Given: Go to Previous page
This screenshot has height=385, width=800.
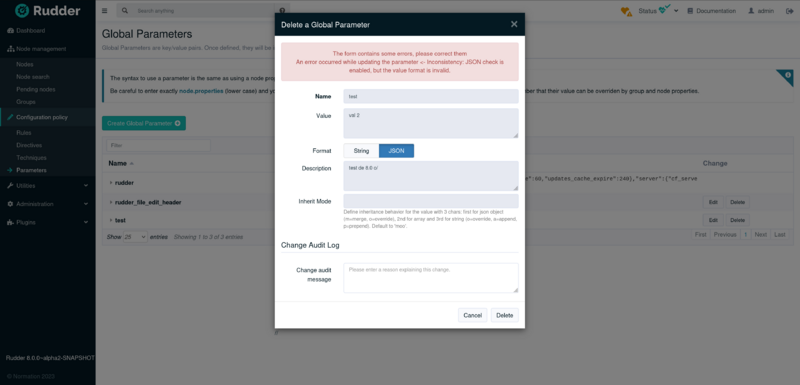Looking at the screenshot, I should coord(724,235).
